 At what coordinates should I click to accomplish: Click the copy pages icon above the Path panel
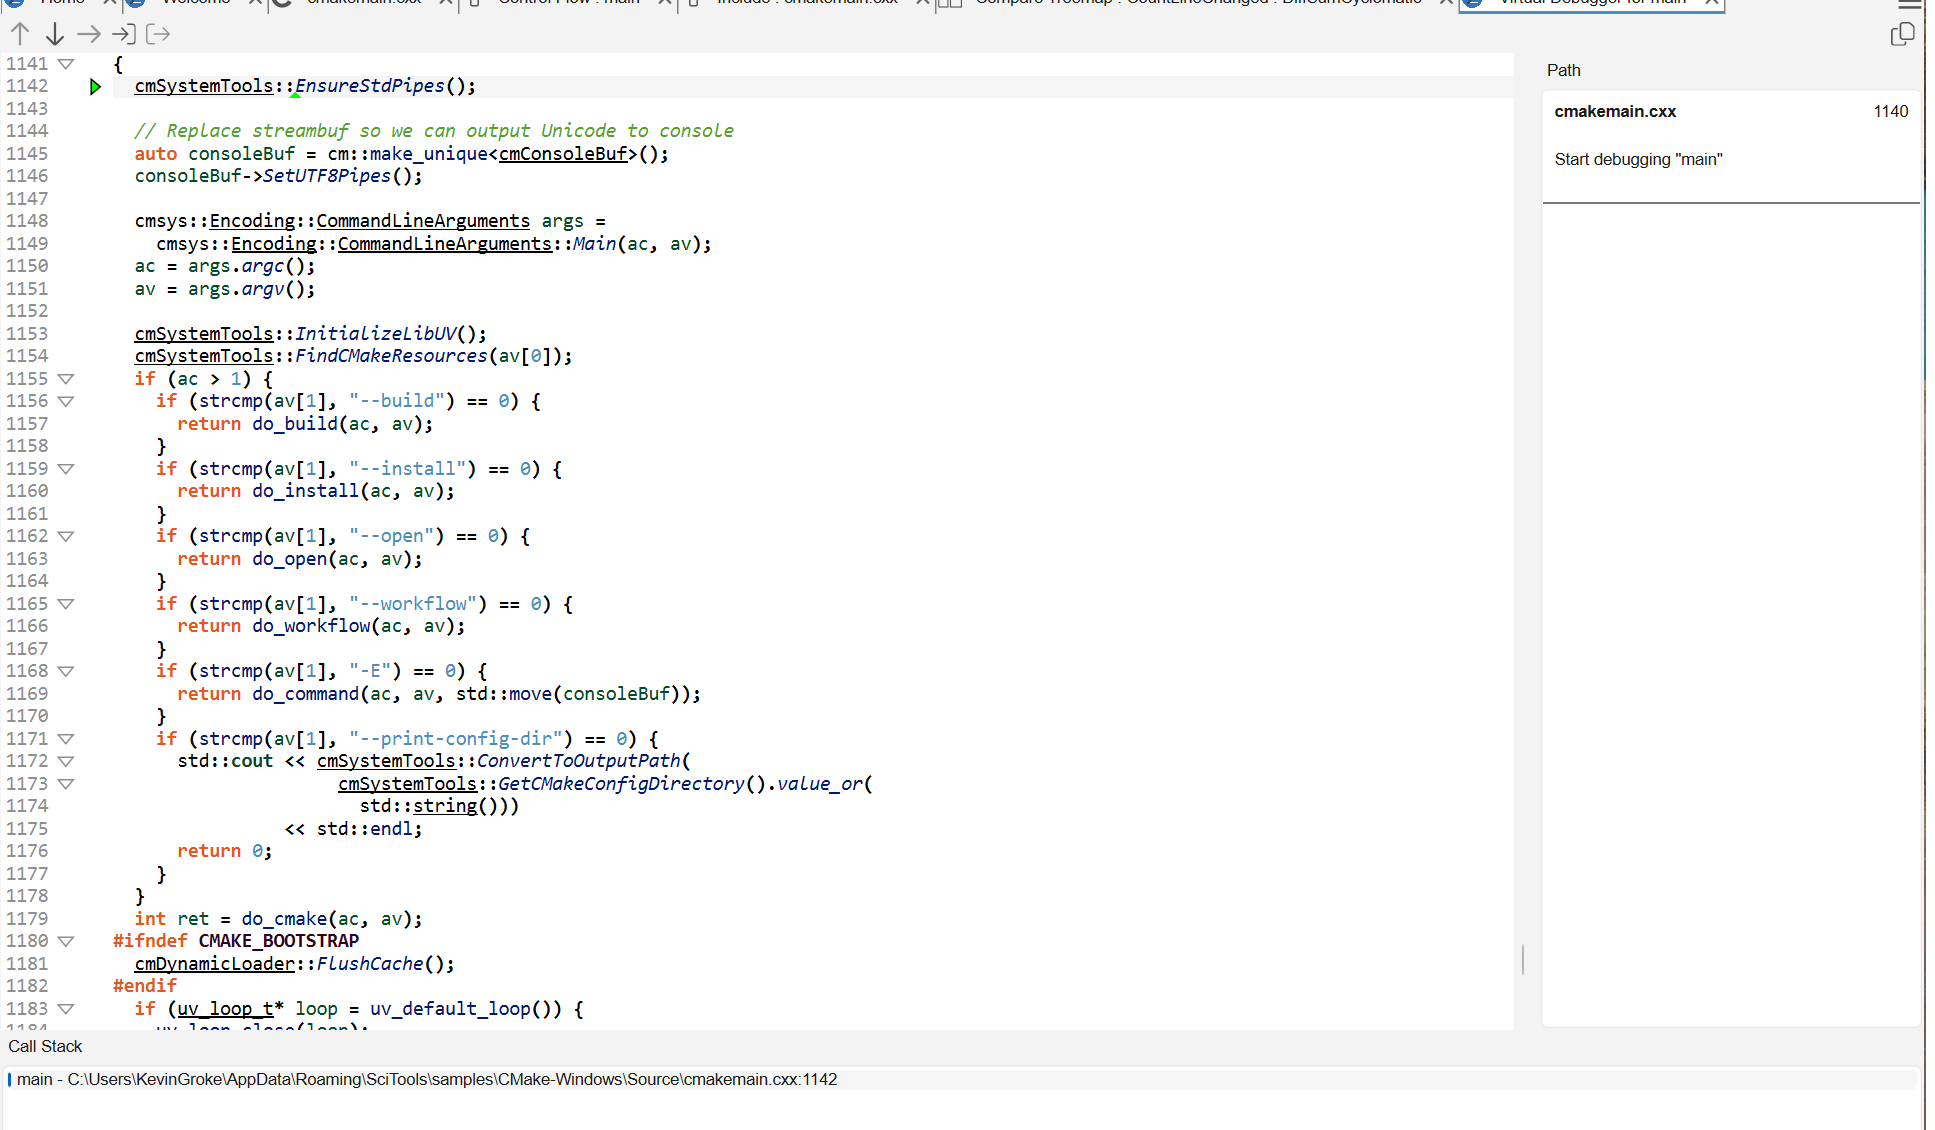[1902, 34]
